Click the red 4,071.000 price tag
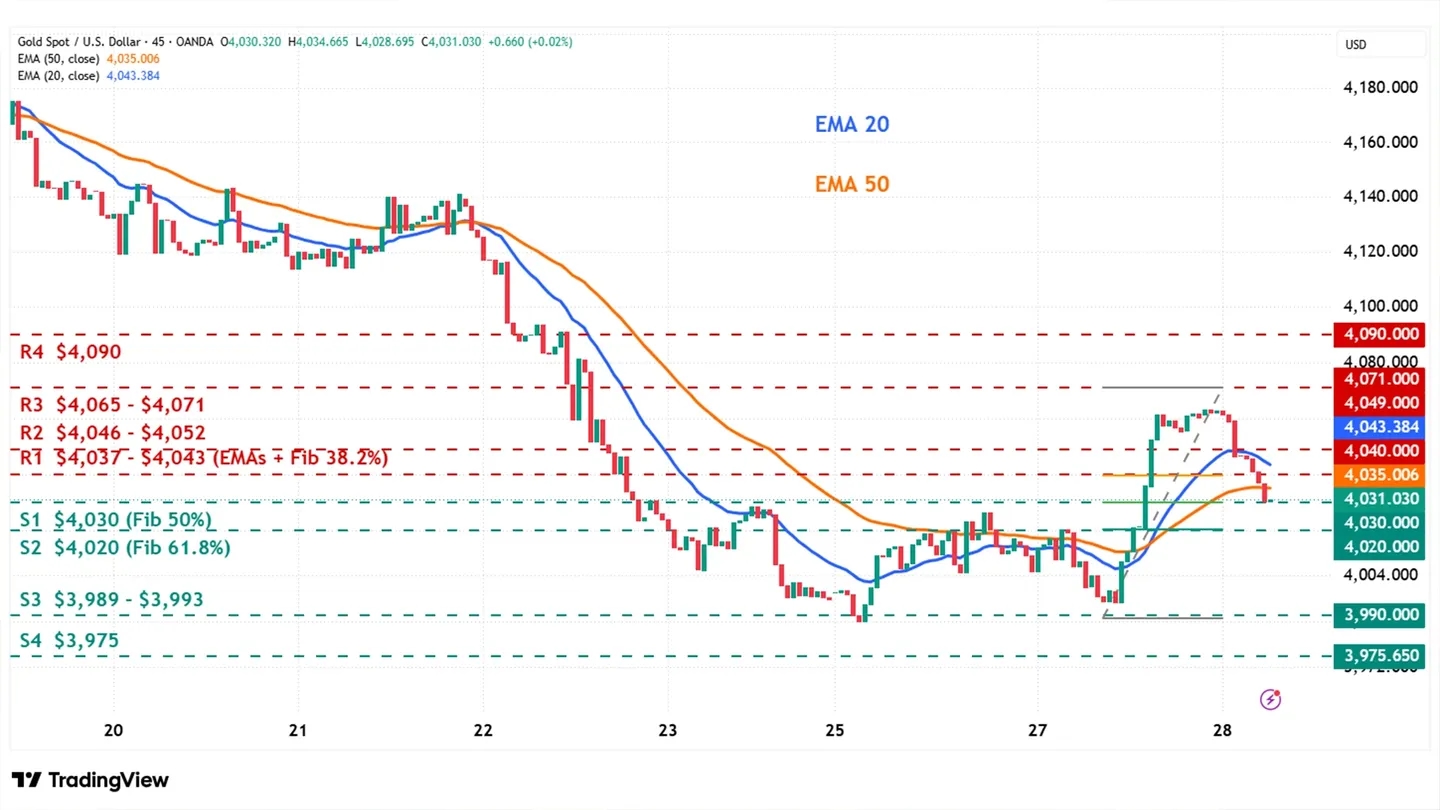Screen dimensions: 1440x810 point(1379,379)
